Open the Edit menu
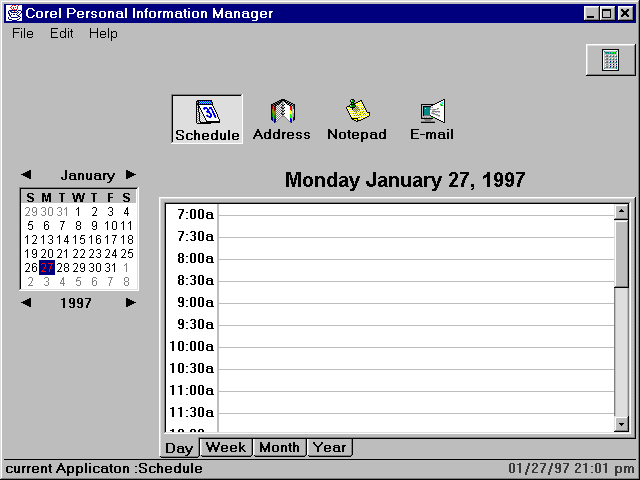The image size is (640, 480). click(62, 33)
